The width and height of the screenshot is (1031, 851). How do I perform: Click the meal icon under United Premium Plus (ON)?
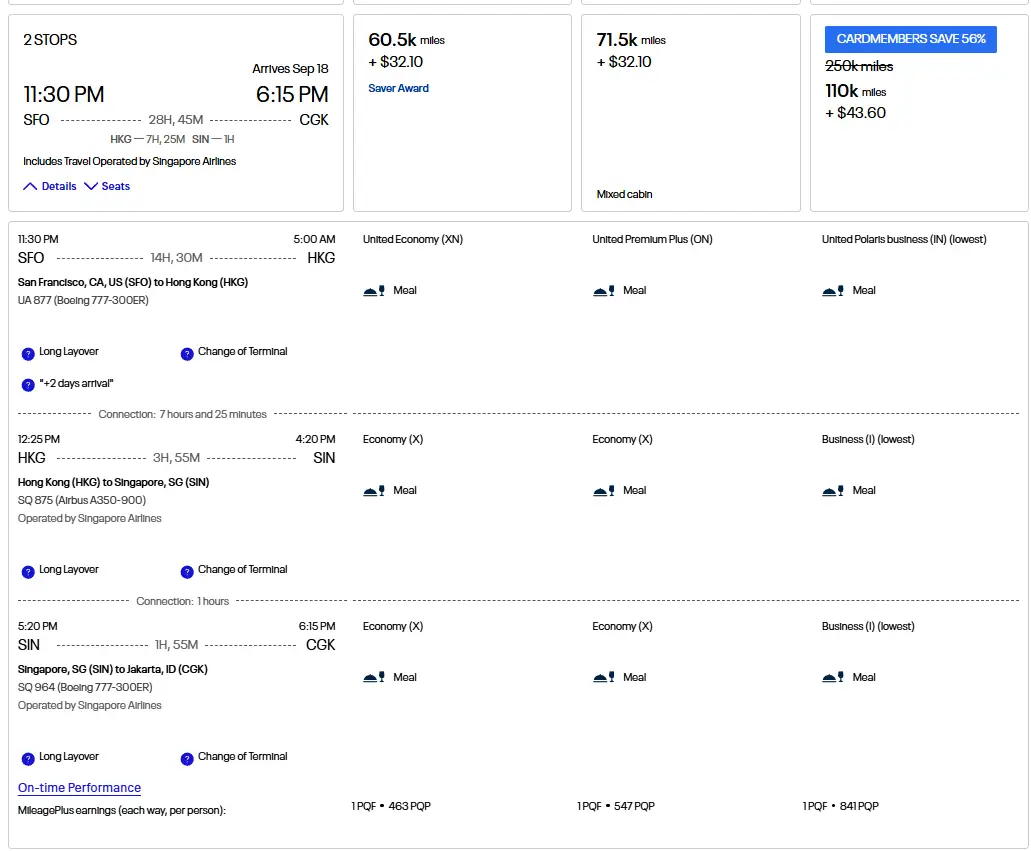tap(604, 291)
